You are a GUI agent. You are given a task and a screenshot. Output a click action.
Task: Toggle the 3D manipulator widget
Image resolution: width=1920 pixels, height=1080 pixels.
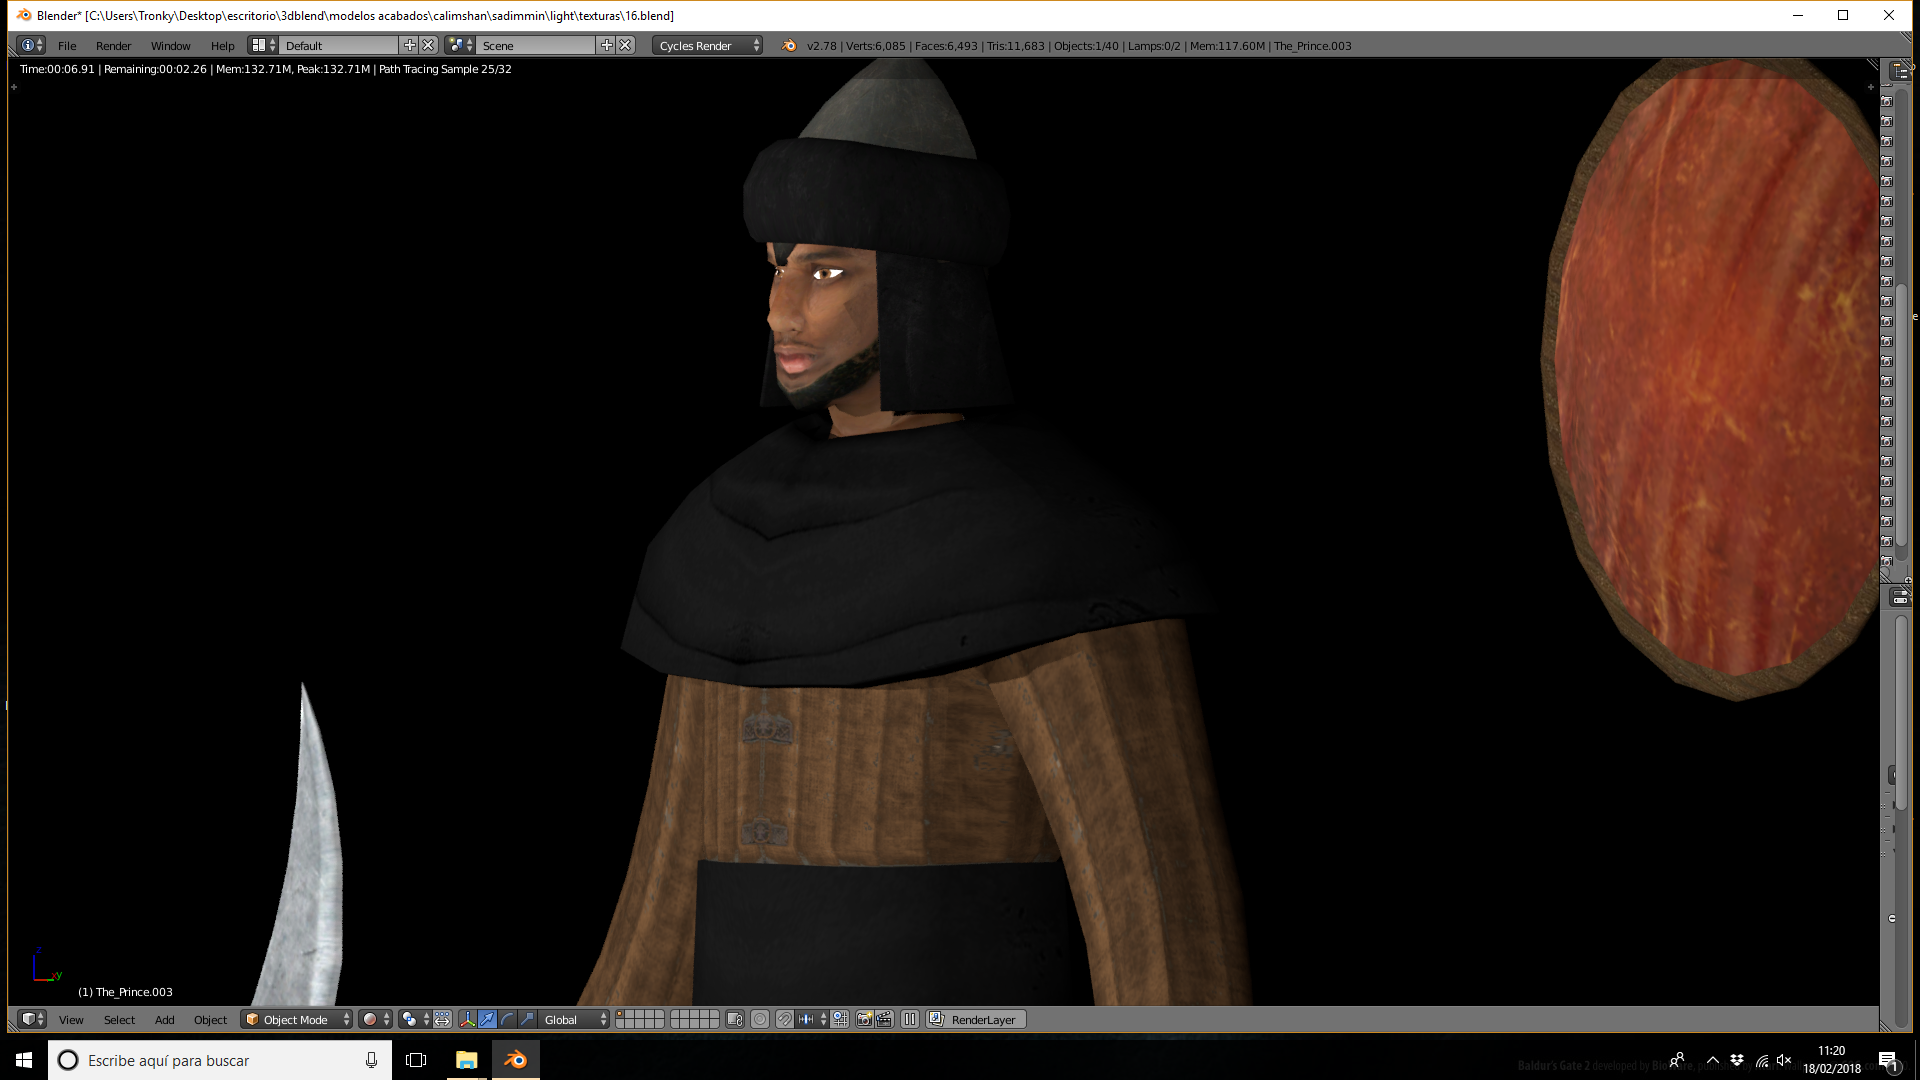(467, 1019)
